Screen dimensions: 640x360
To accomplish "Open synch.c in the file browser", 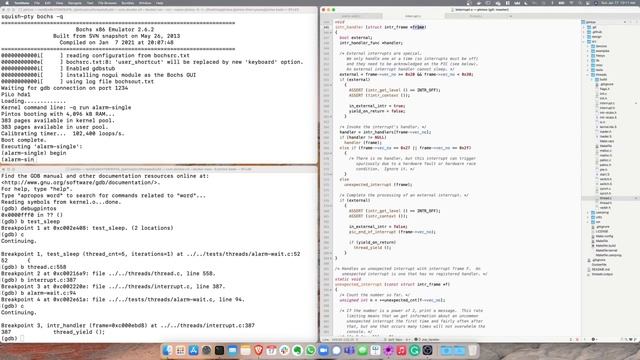I will click(605, 189).
